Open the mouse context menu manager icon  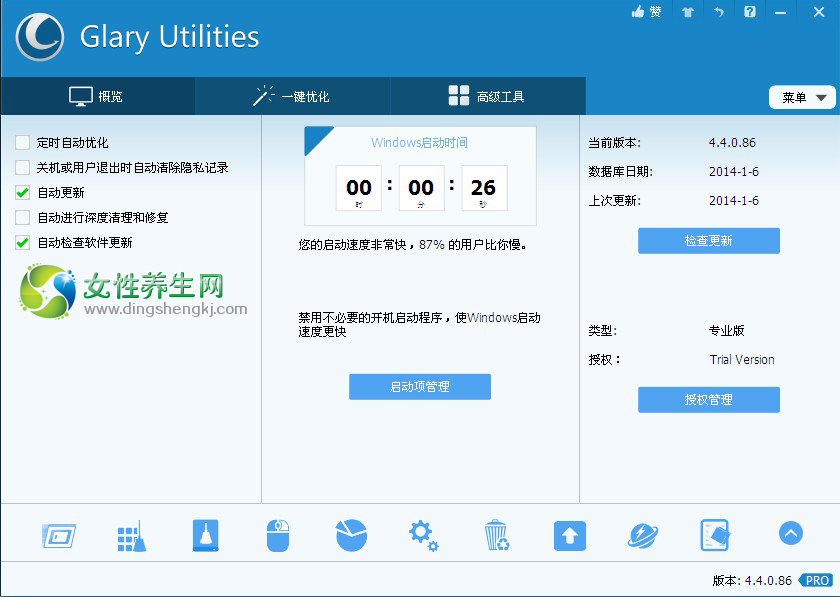point(278,535)
